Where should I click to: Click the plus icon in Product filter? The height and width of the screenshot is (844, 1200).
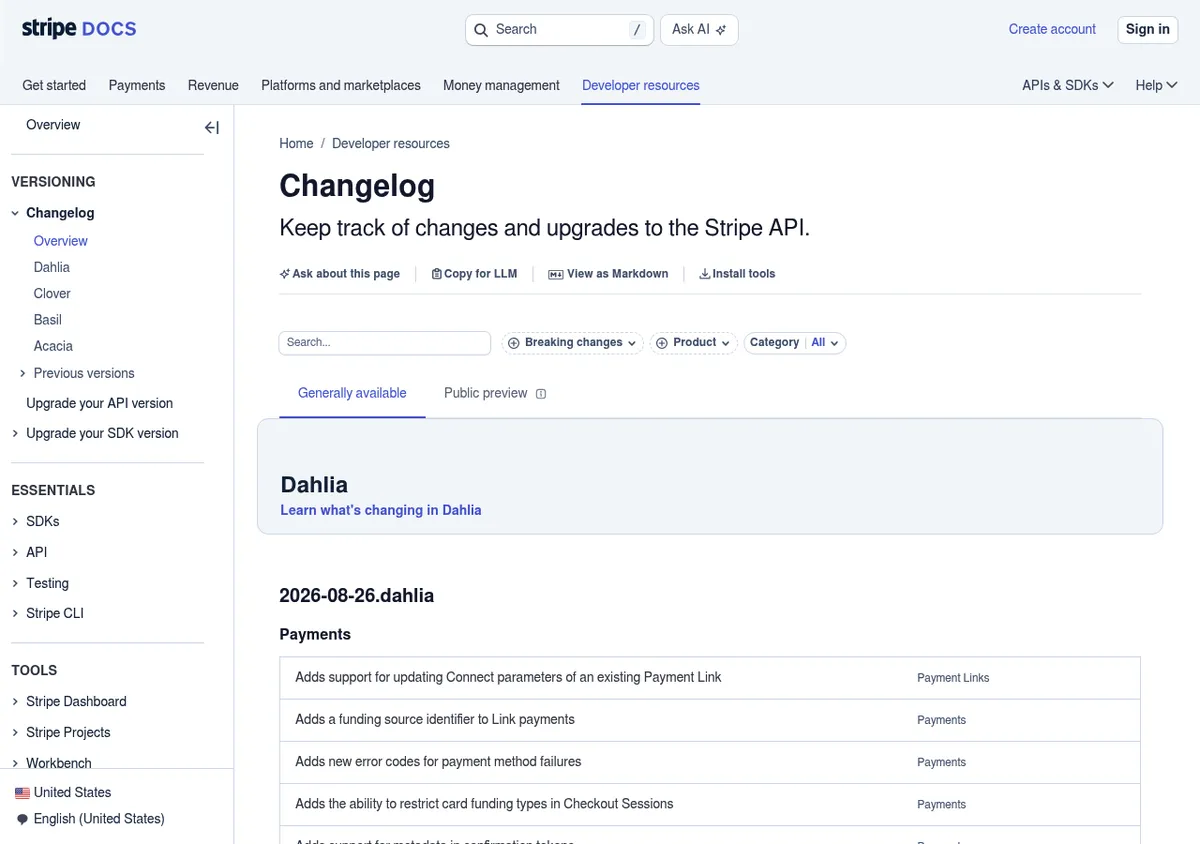coord(662,343)
